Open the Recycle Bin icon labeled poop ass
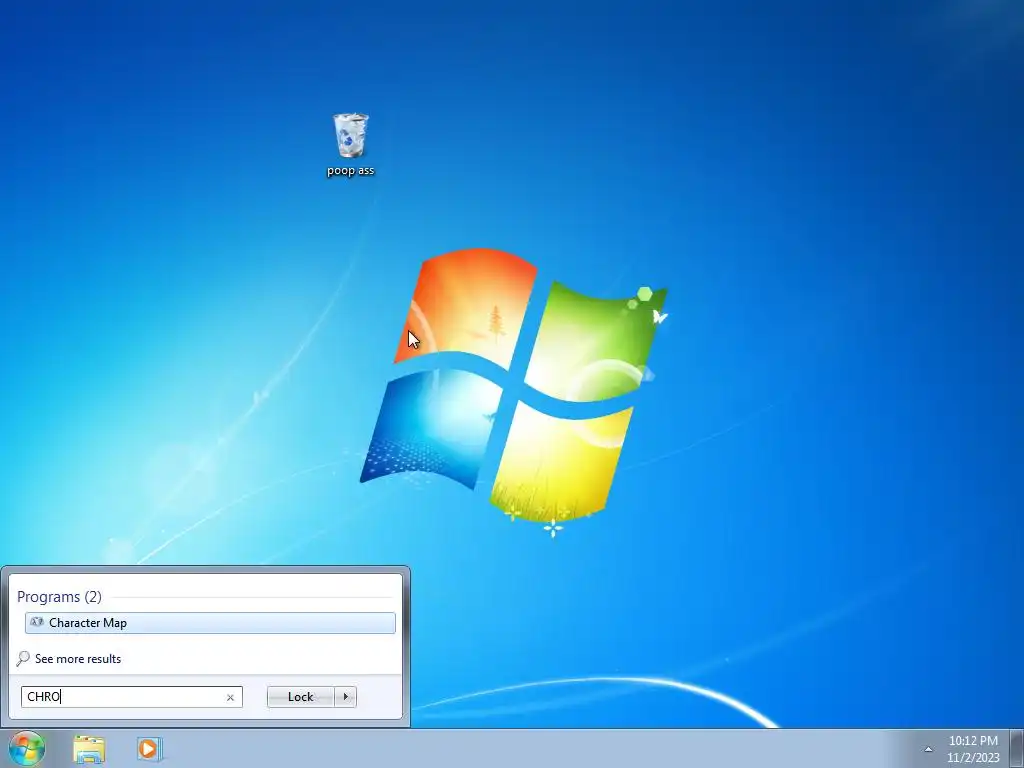The width and height of the screenshot is (1024, 768). pyautogui.click(x=351, y=144)
